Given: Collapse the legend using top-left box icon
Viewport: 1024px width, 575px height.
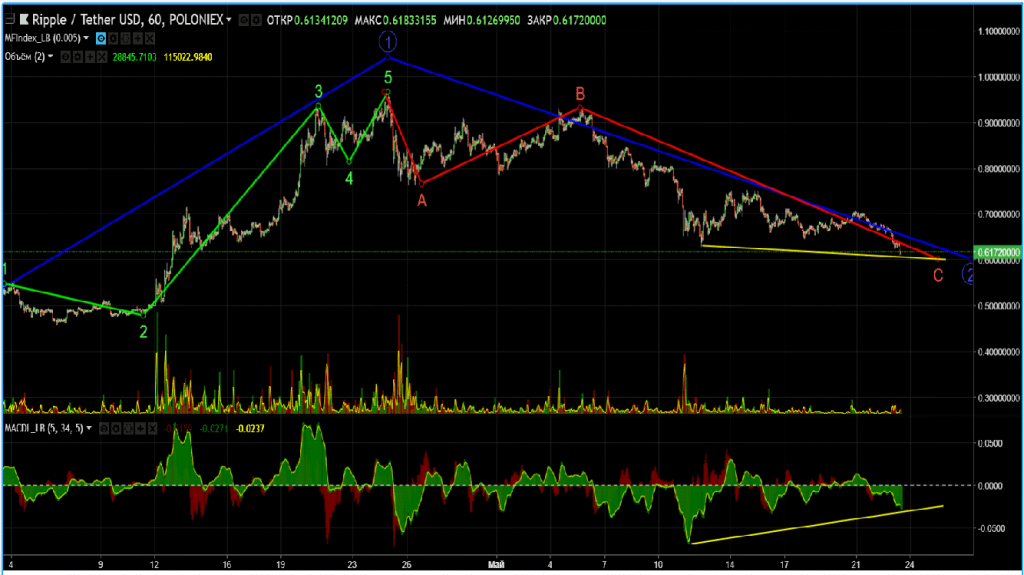Looking at the screenshot, I should (10, 20).
